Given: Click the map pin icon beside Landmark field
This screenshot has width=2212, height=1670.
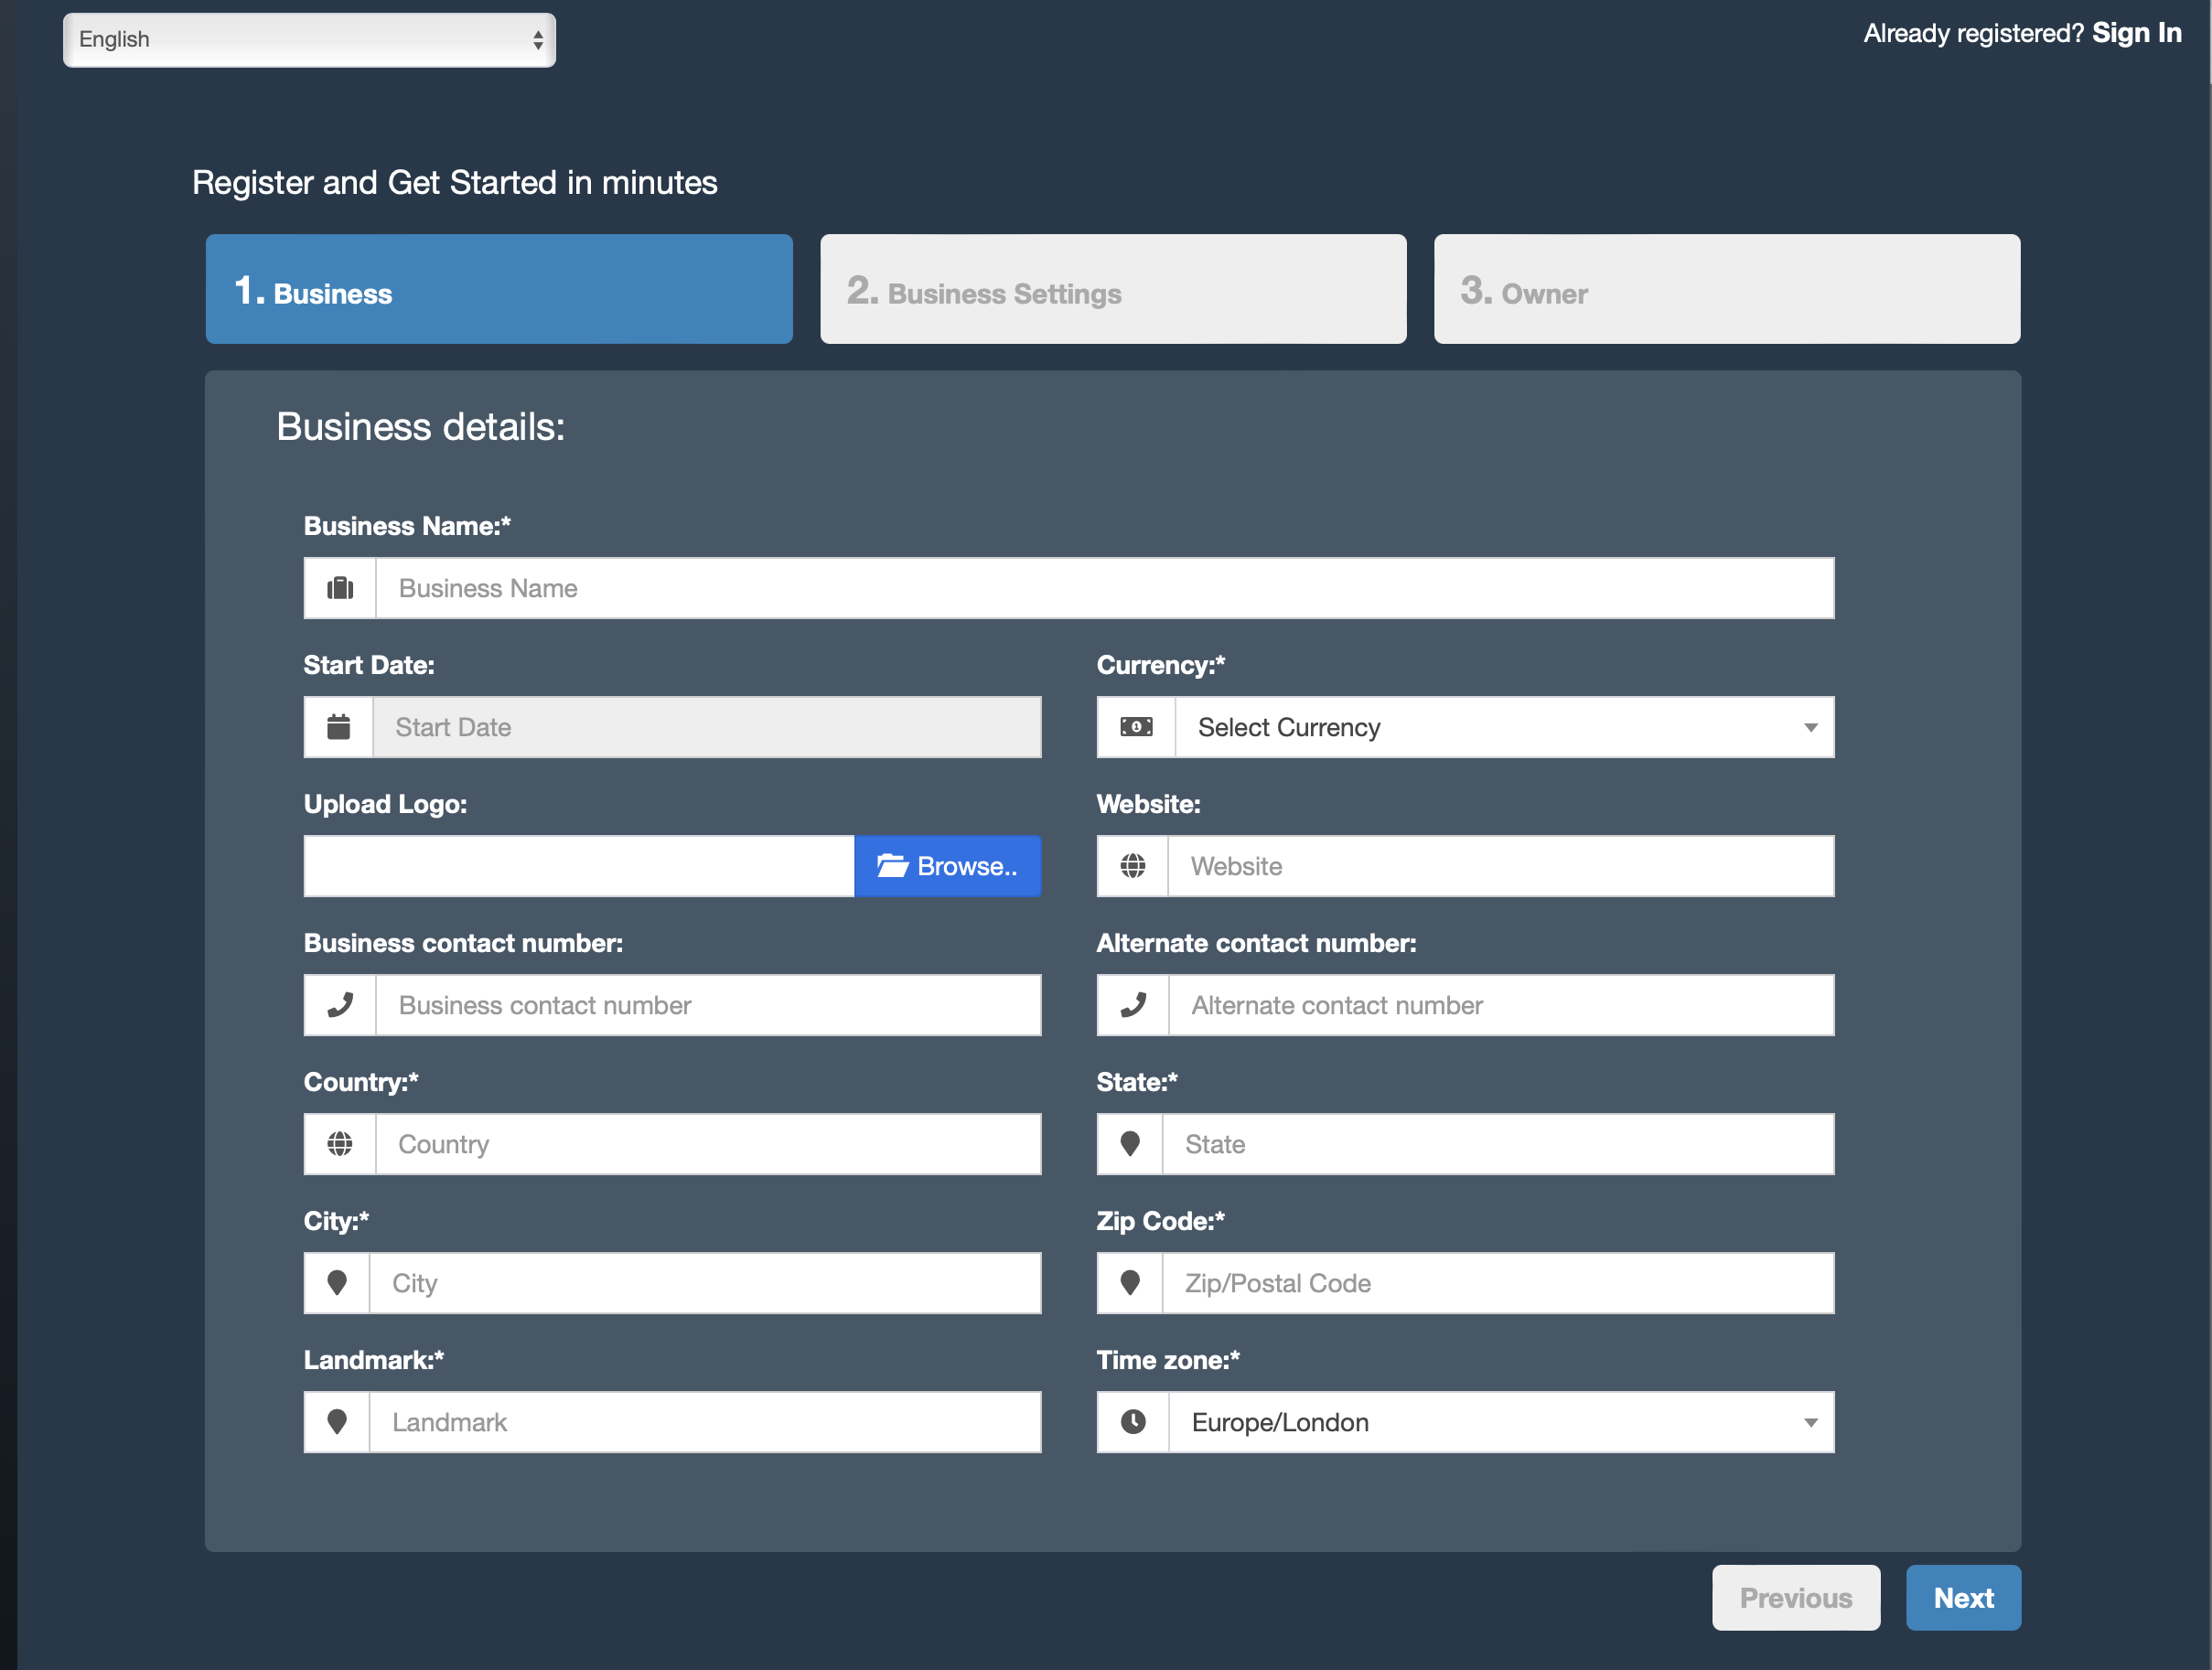Looking at the screenshot, I should click(337, 1422).
